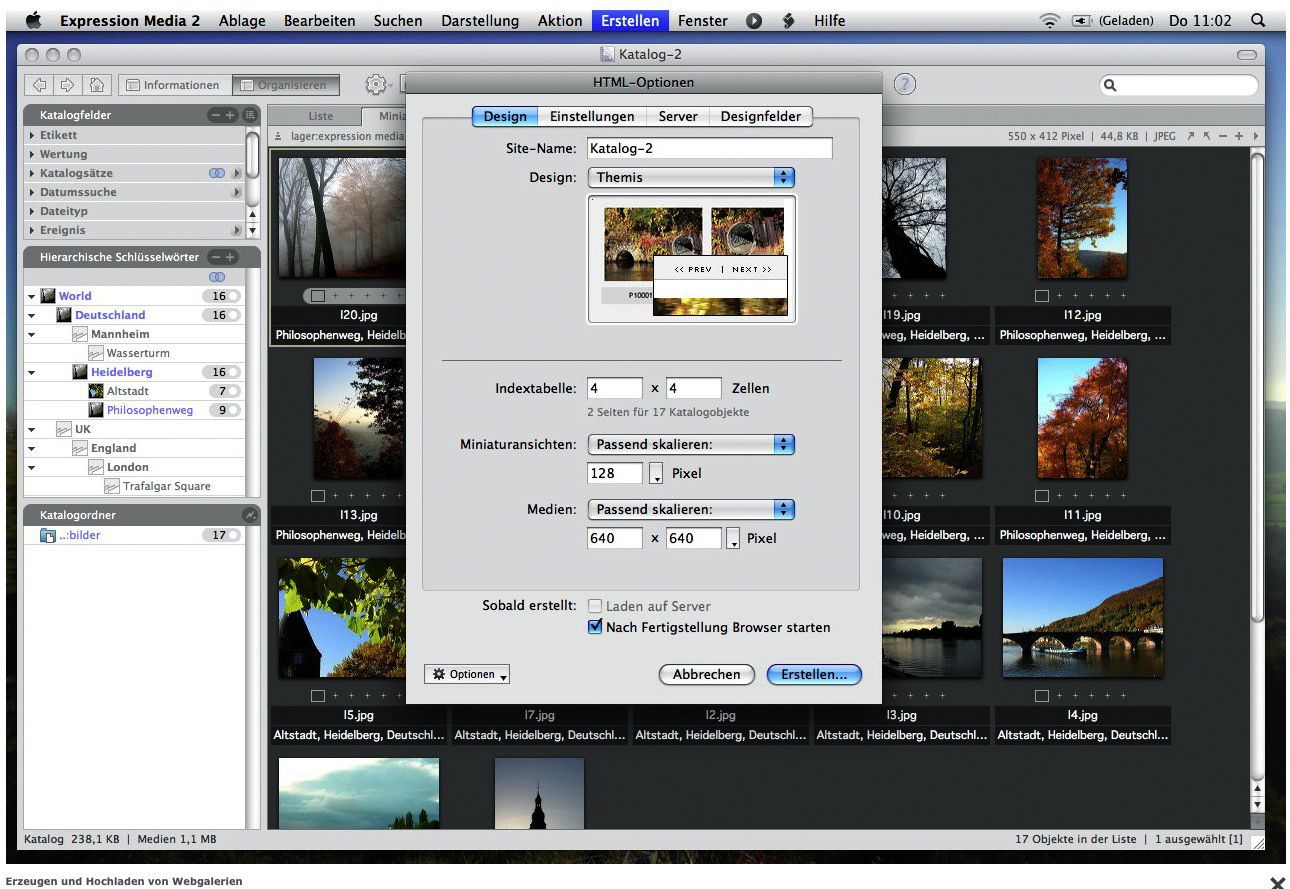
Task: Toggle the label checkbox under I5.jpg thumbnail
Action: click(318, 696)
